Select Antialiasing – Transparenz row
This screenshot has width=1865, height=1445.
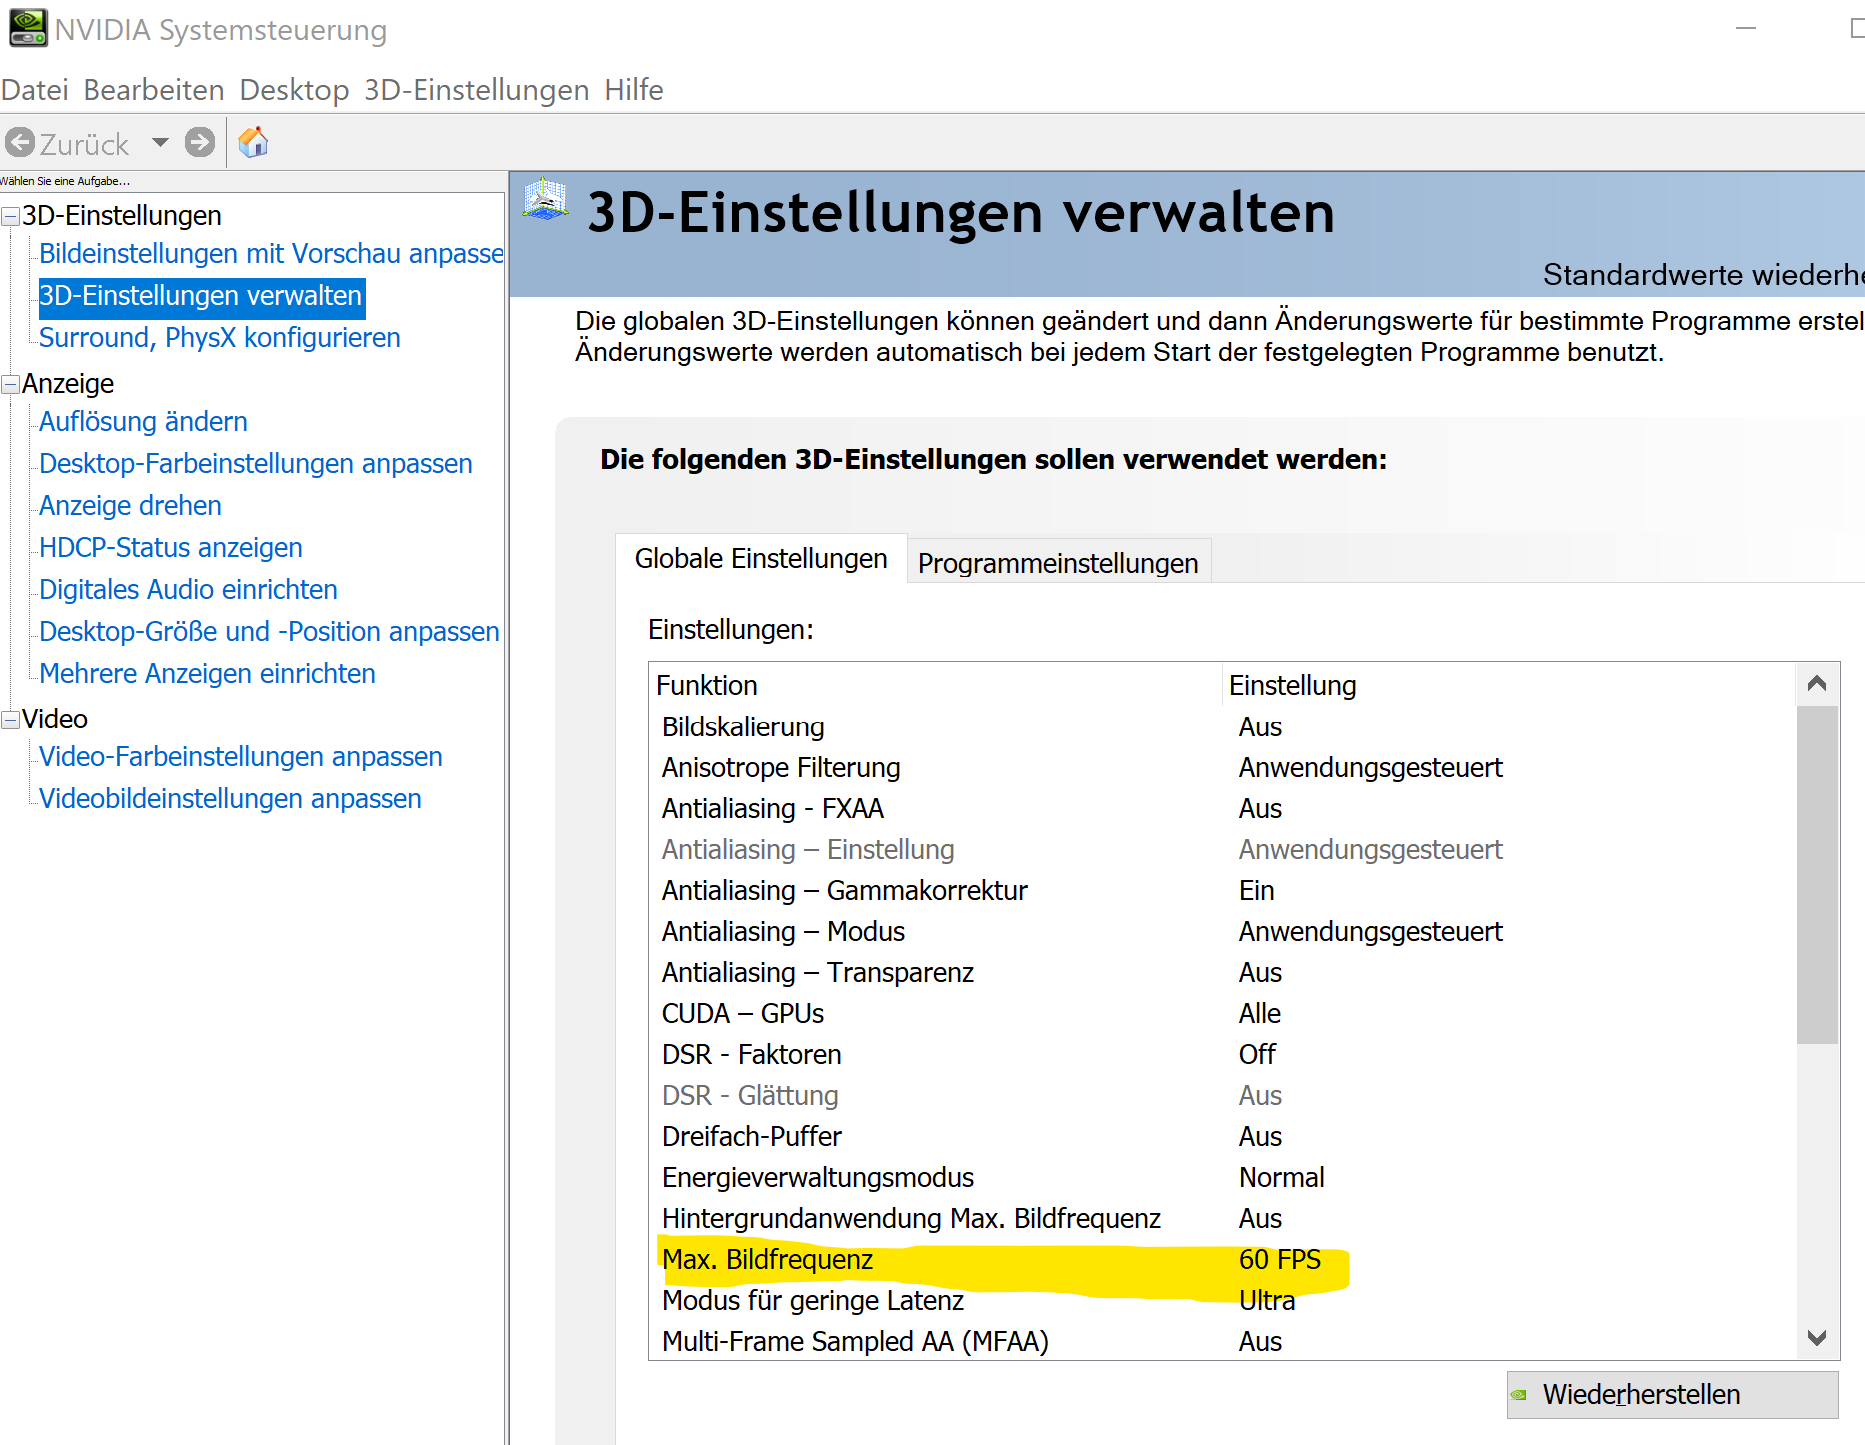[x=1222, y=973]
